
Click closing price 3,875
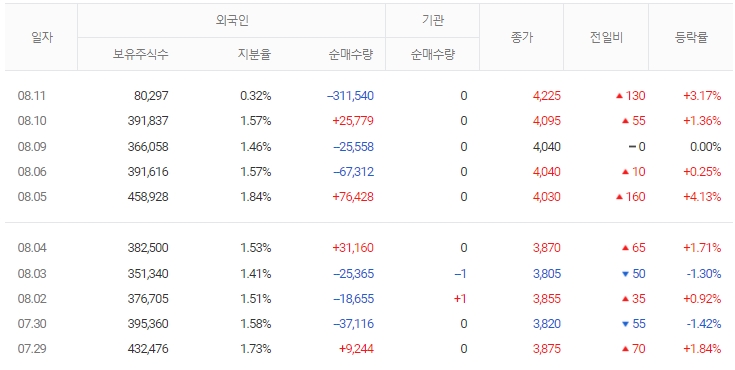click(x=547, y=349)
